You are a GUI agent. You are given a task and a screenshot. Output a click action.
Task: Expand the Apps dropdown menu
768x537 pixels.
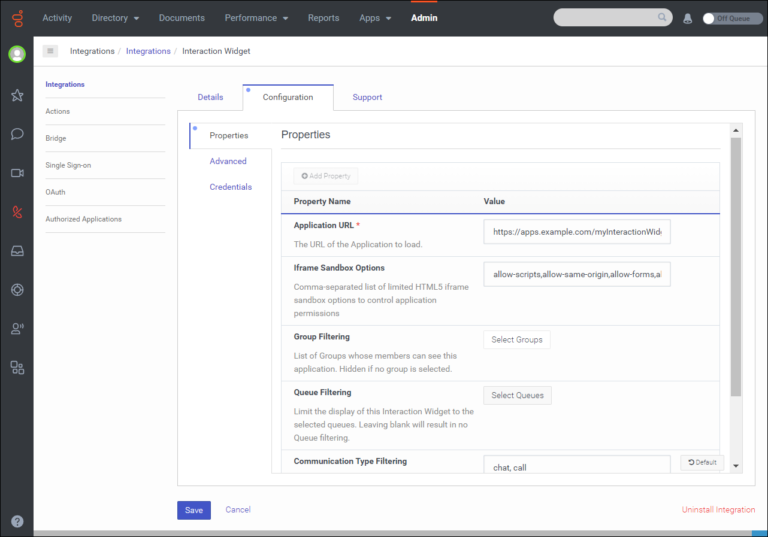[375, 18]
